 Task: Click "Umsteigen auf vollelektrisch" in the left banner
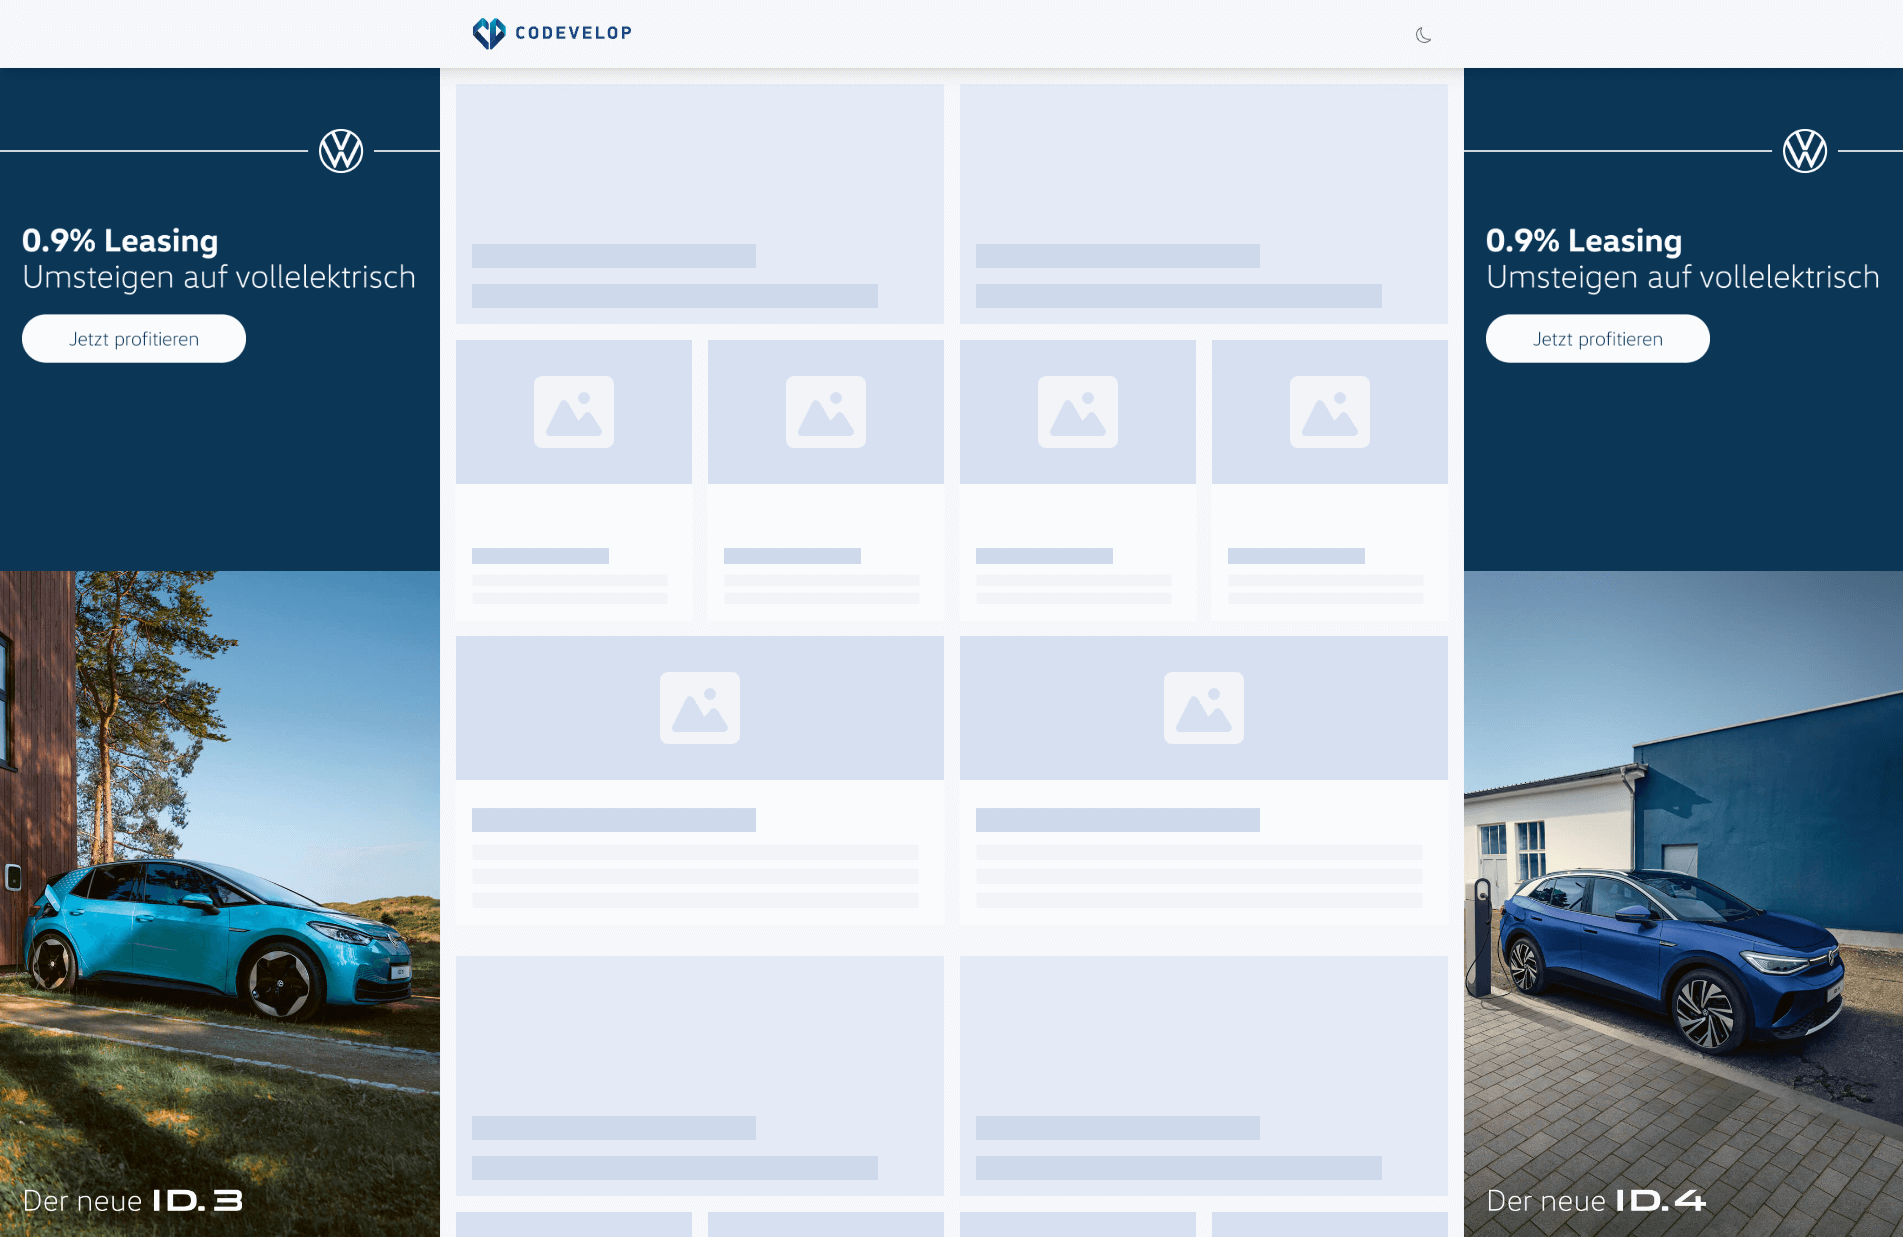(219, 277)
